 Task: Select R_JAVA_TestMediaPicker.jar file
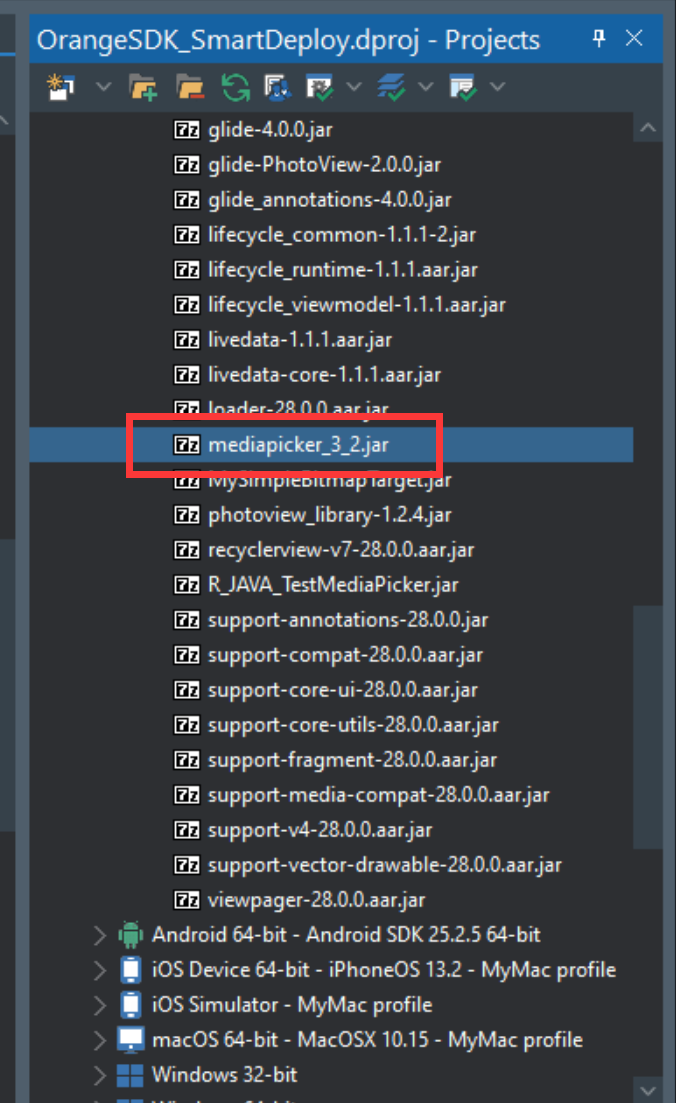(333, 585)
